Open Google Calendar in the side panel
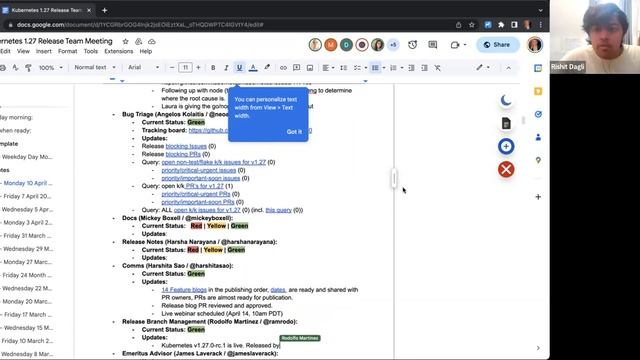 (x=538, y=69)
